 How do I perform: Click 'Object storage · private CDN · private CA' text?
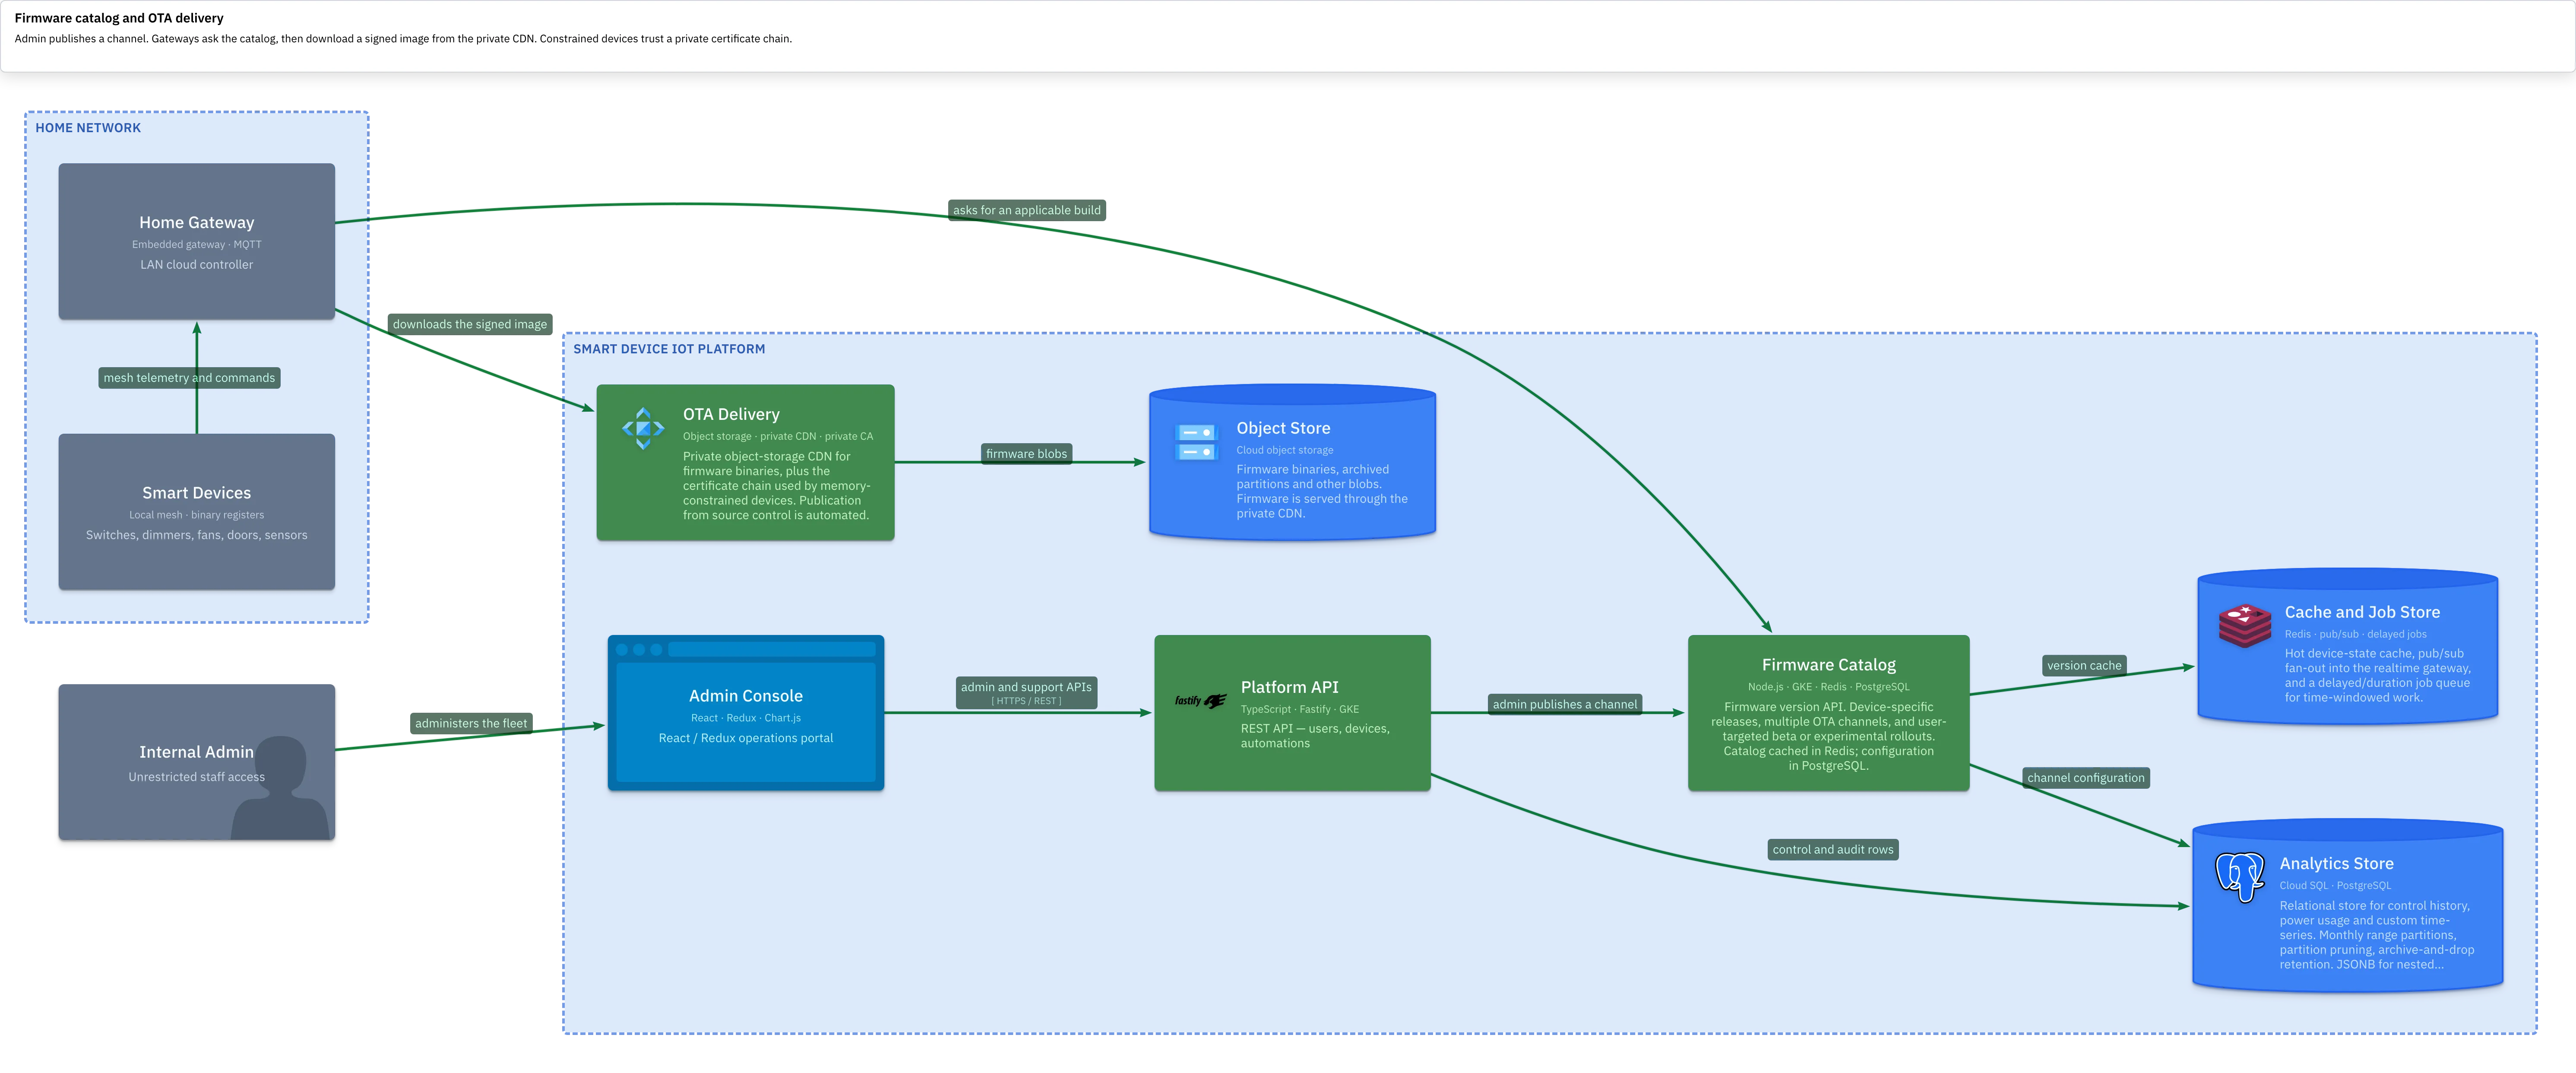click(778, 436)
